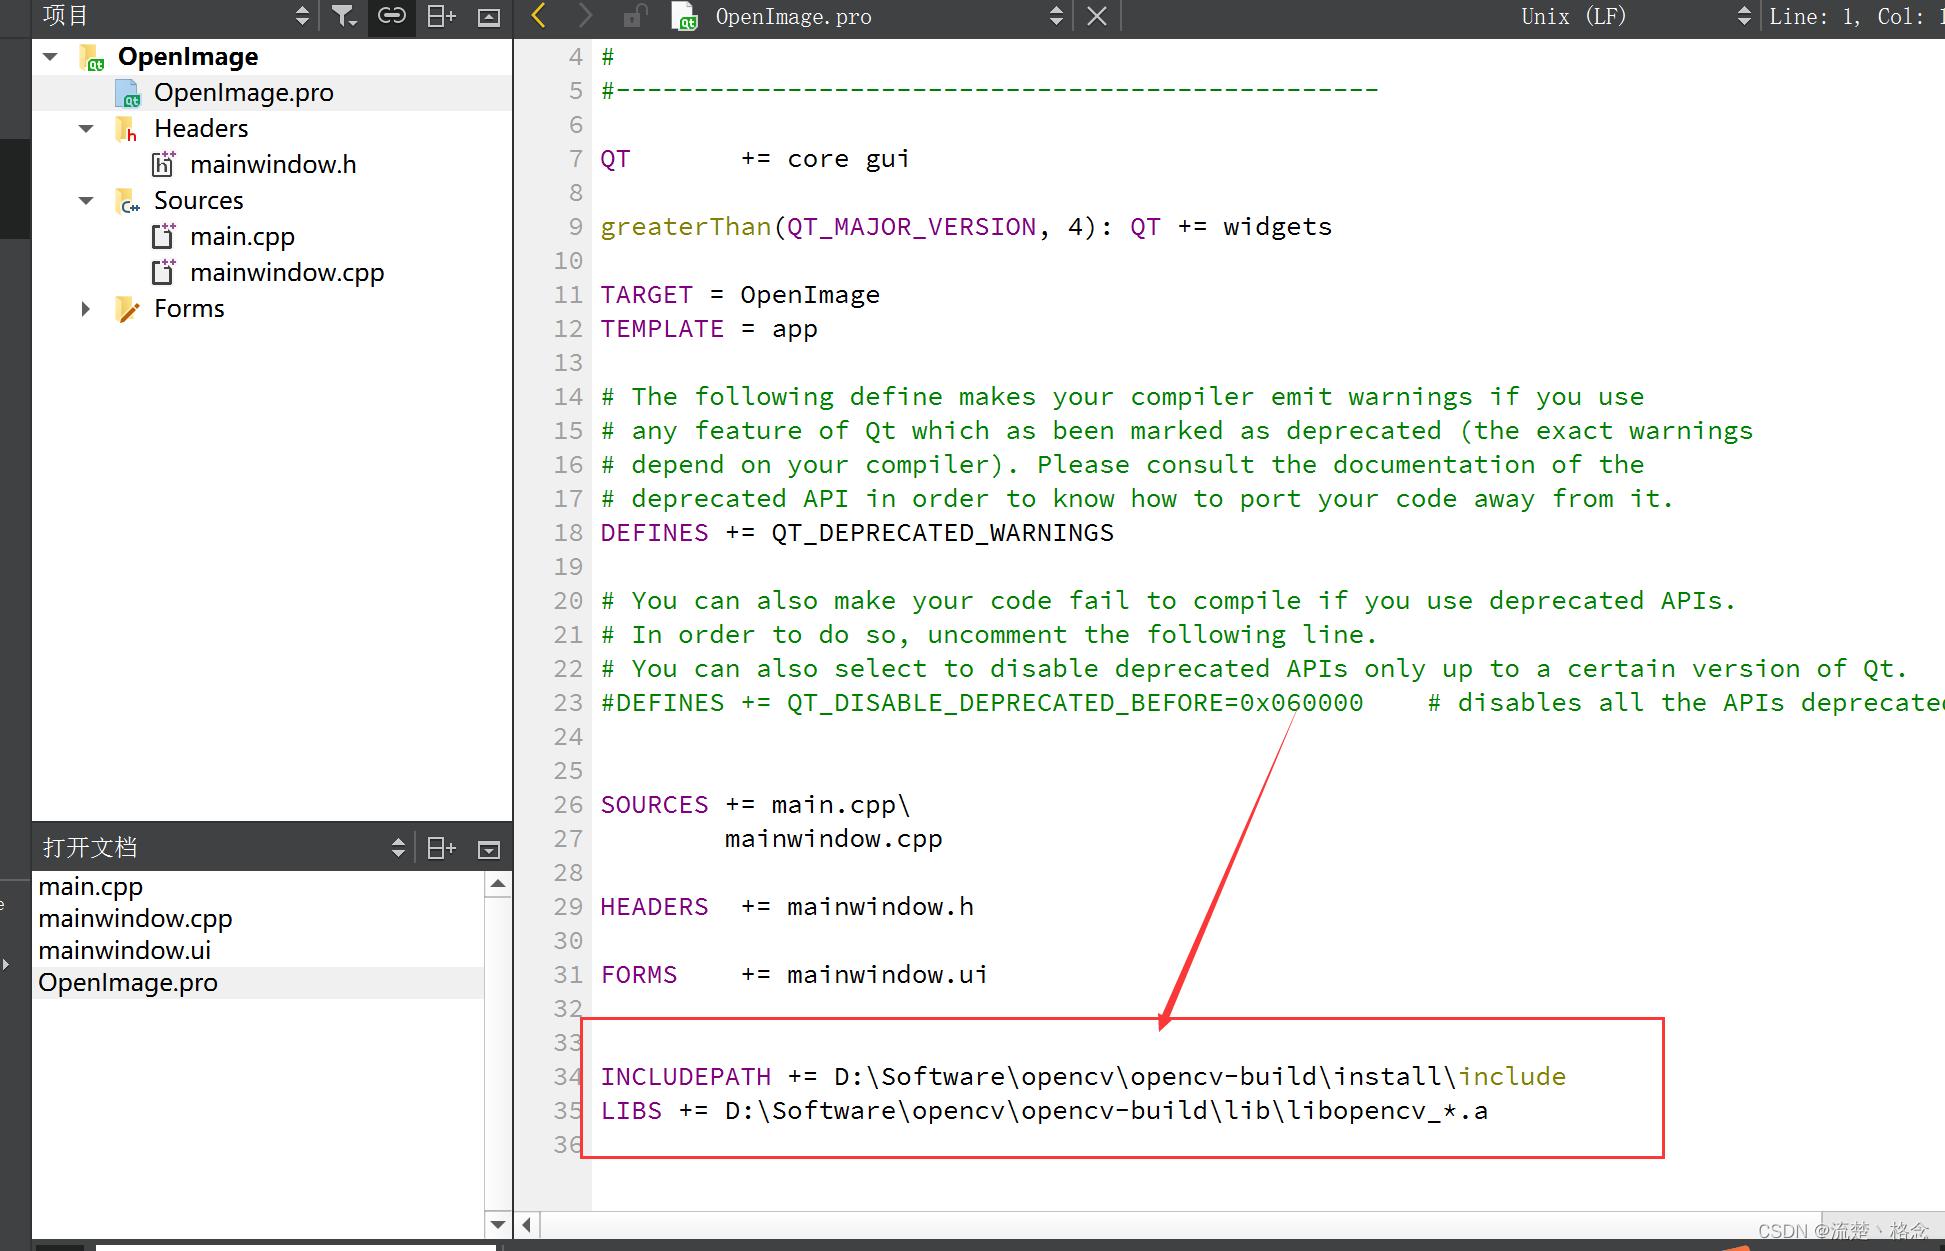
Task: Collapse the Headers folder
Action: (x=87, y=129)
